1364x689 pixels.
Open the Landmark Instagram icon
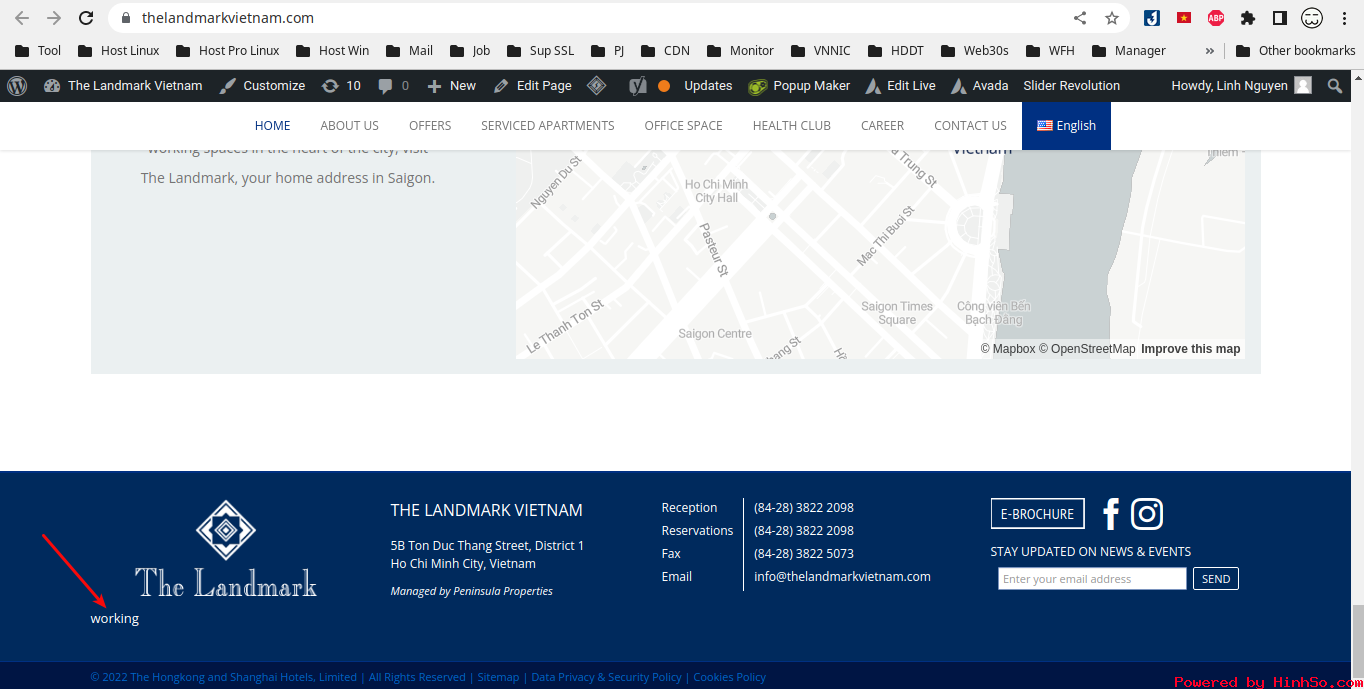[x=1147, y=514]
